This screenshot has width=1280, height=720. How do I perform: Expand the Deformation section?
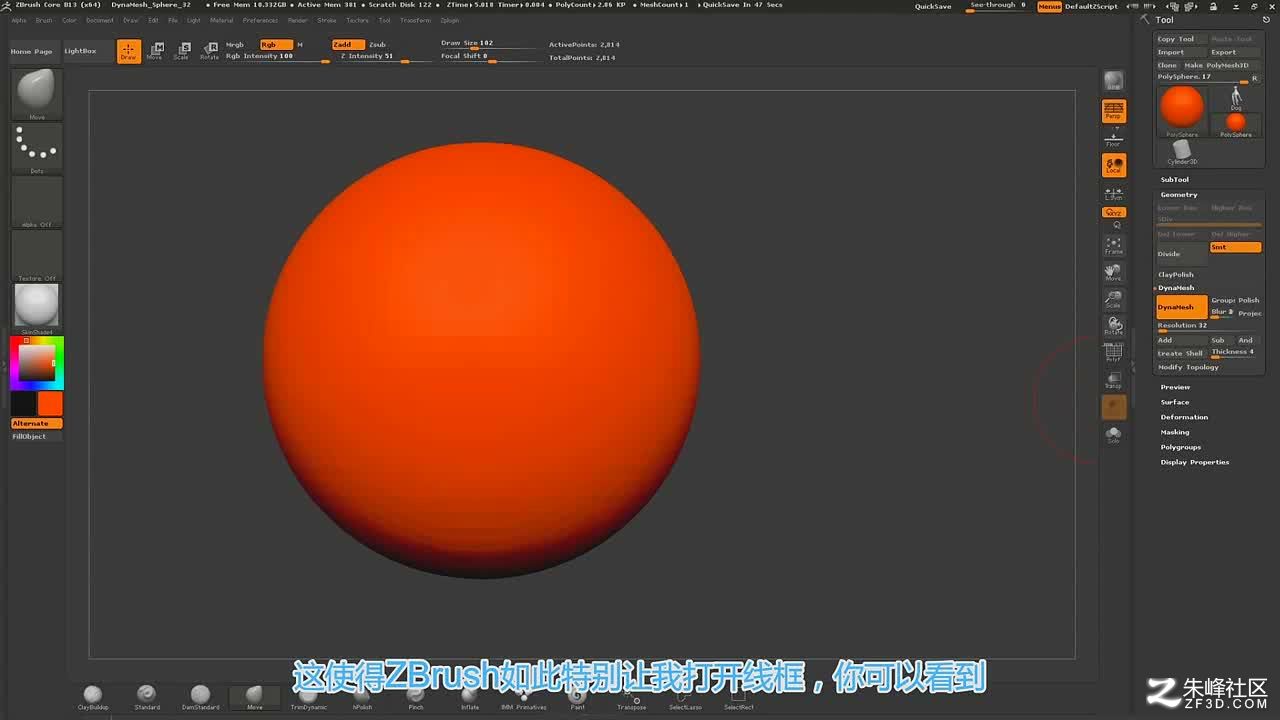coord(1184,417)
